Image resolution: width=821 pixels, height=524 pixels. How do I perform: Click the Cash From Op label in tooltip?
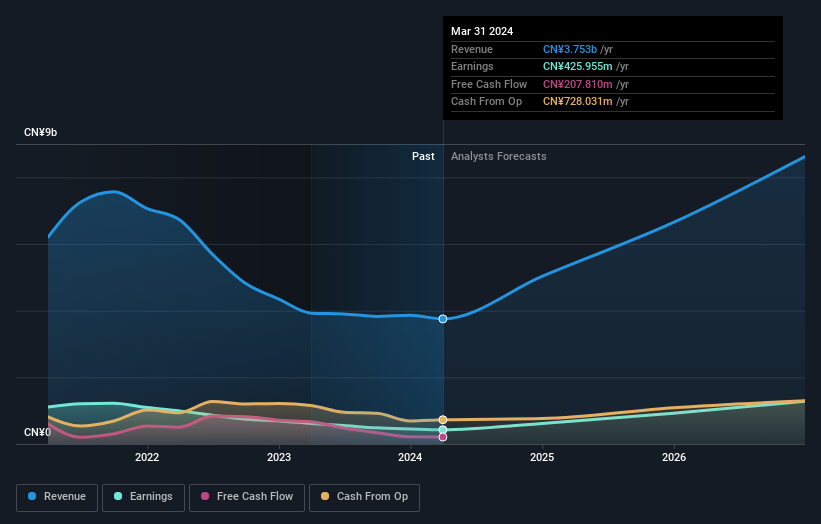pos(486,102)
